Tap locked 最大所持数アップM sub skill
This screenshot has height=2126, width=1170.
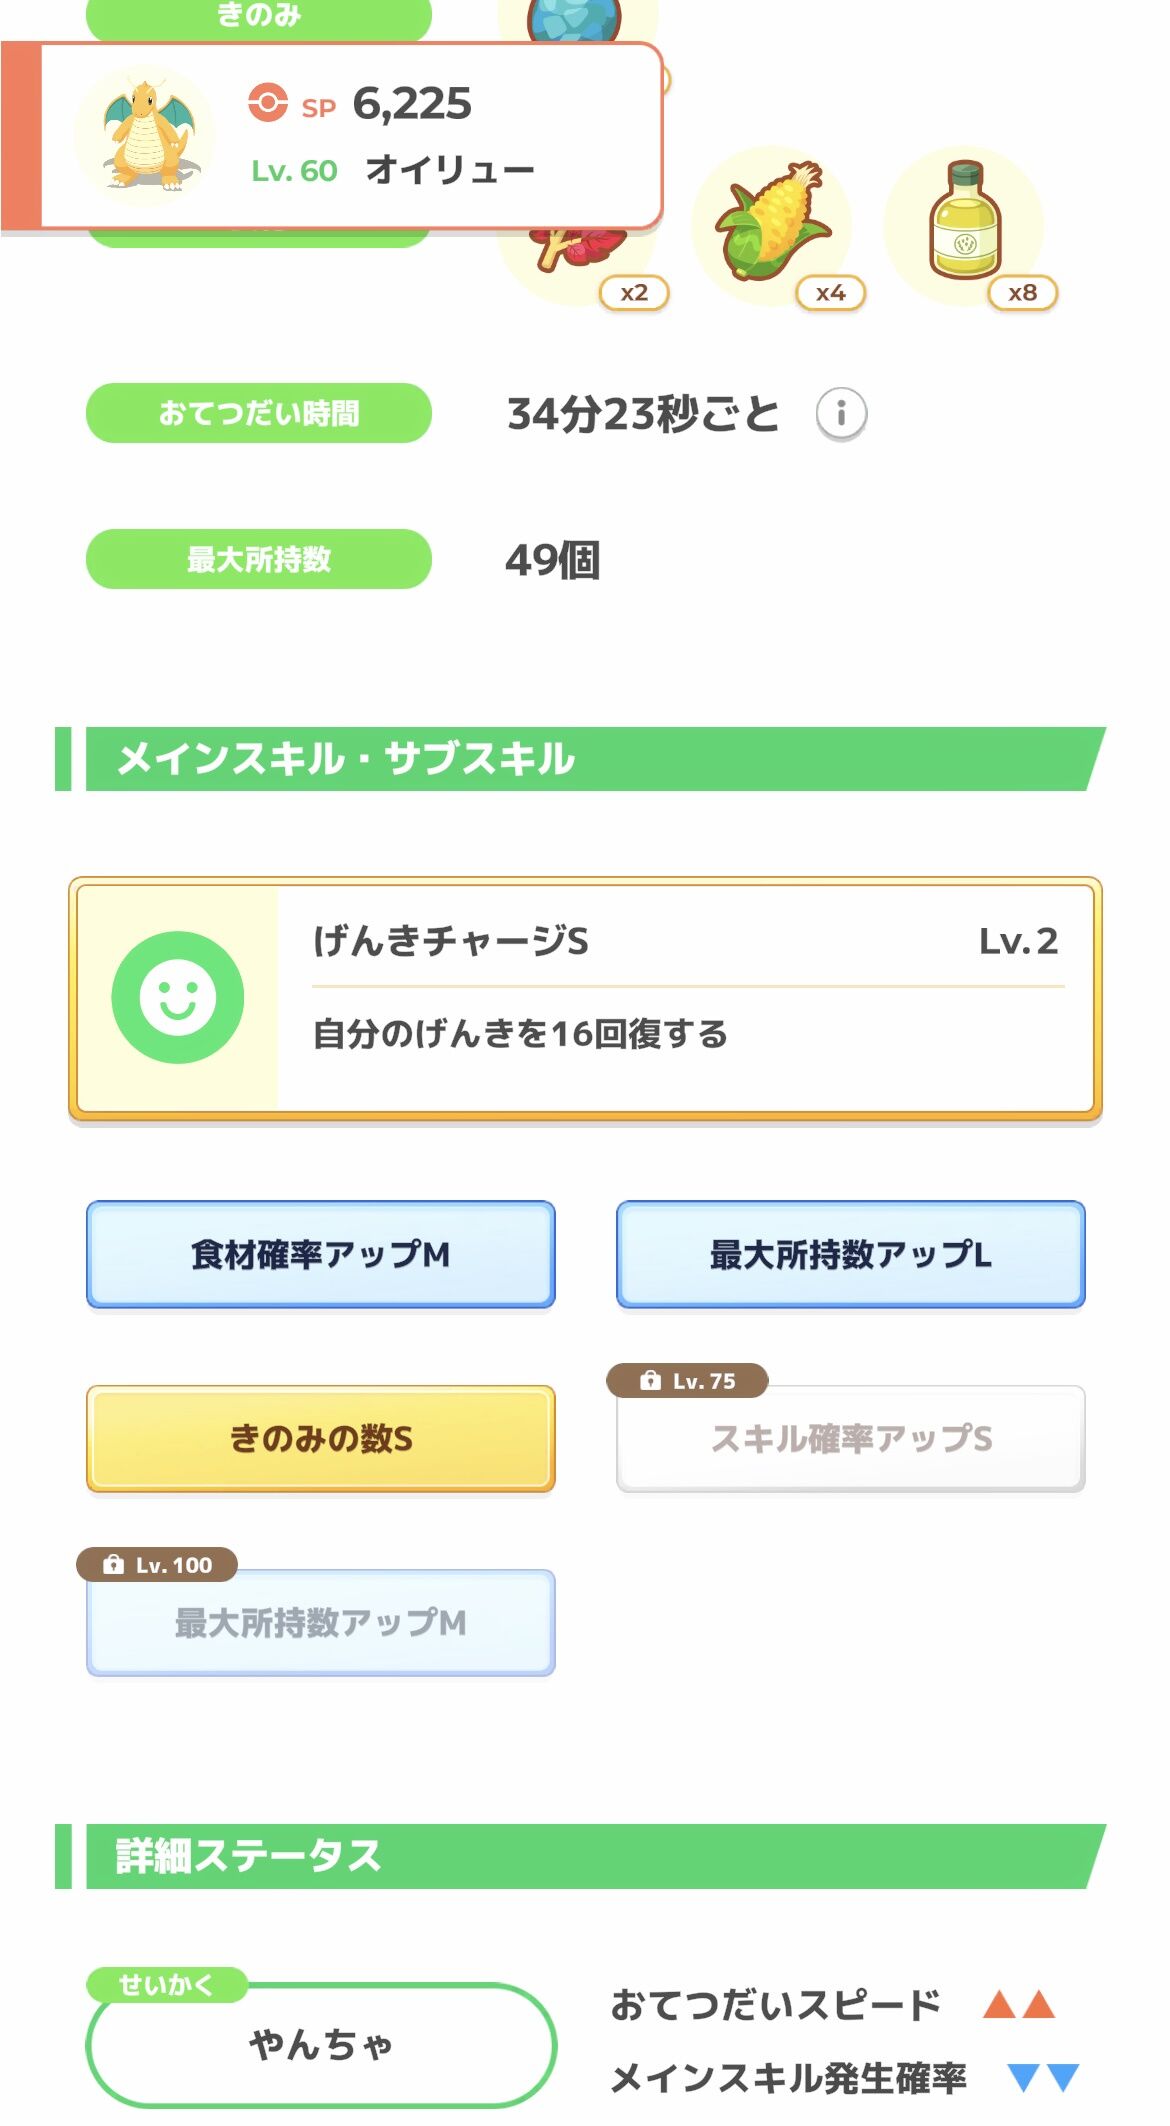[321, 1622]
